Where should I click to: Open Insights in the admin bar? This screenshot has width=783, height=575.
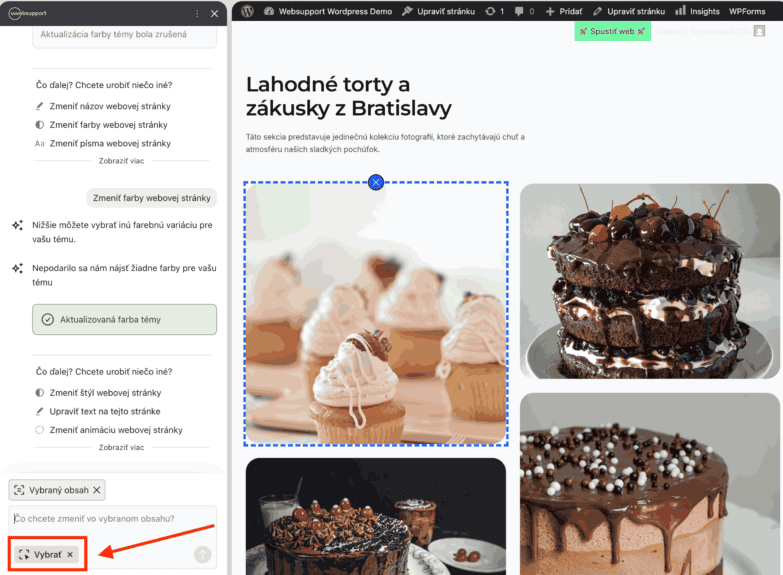(x=697, y=11)
